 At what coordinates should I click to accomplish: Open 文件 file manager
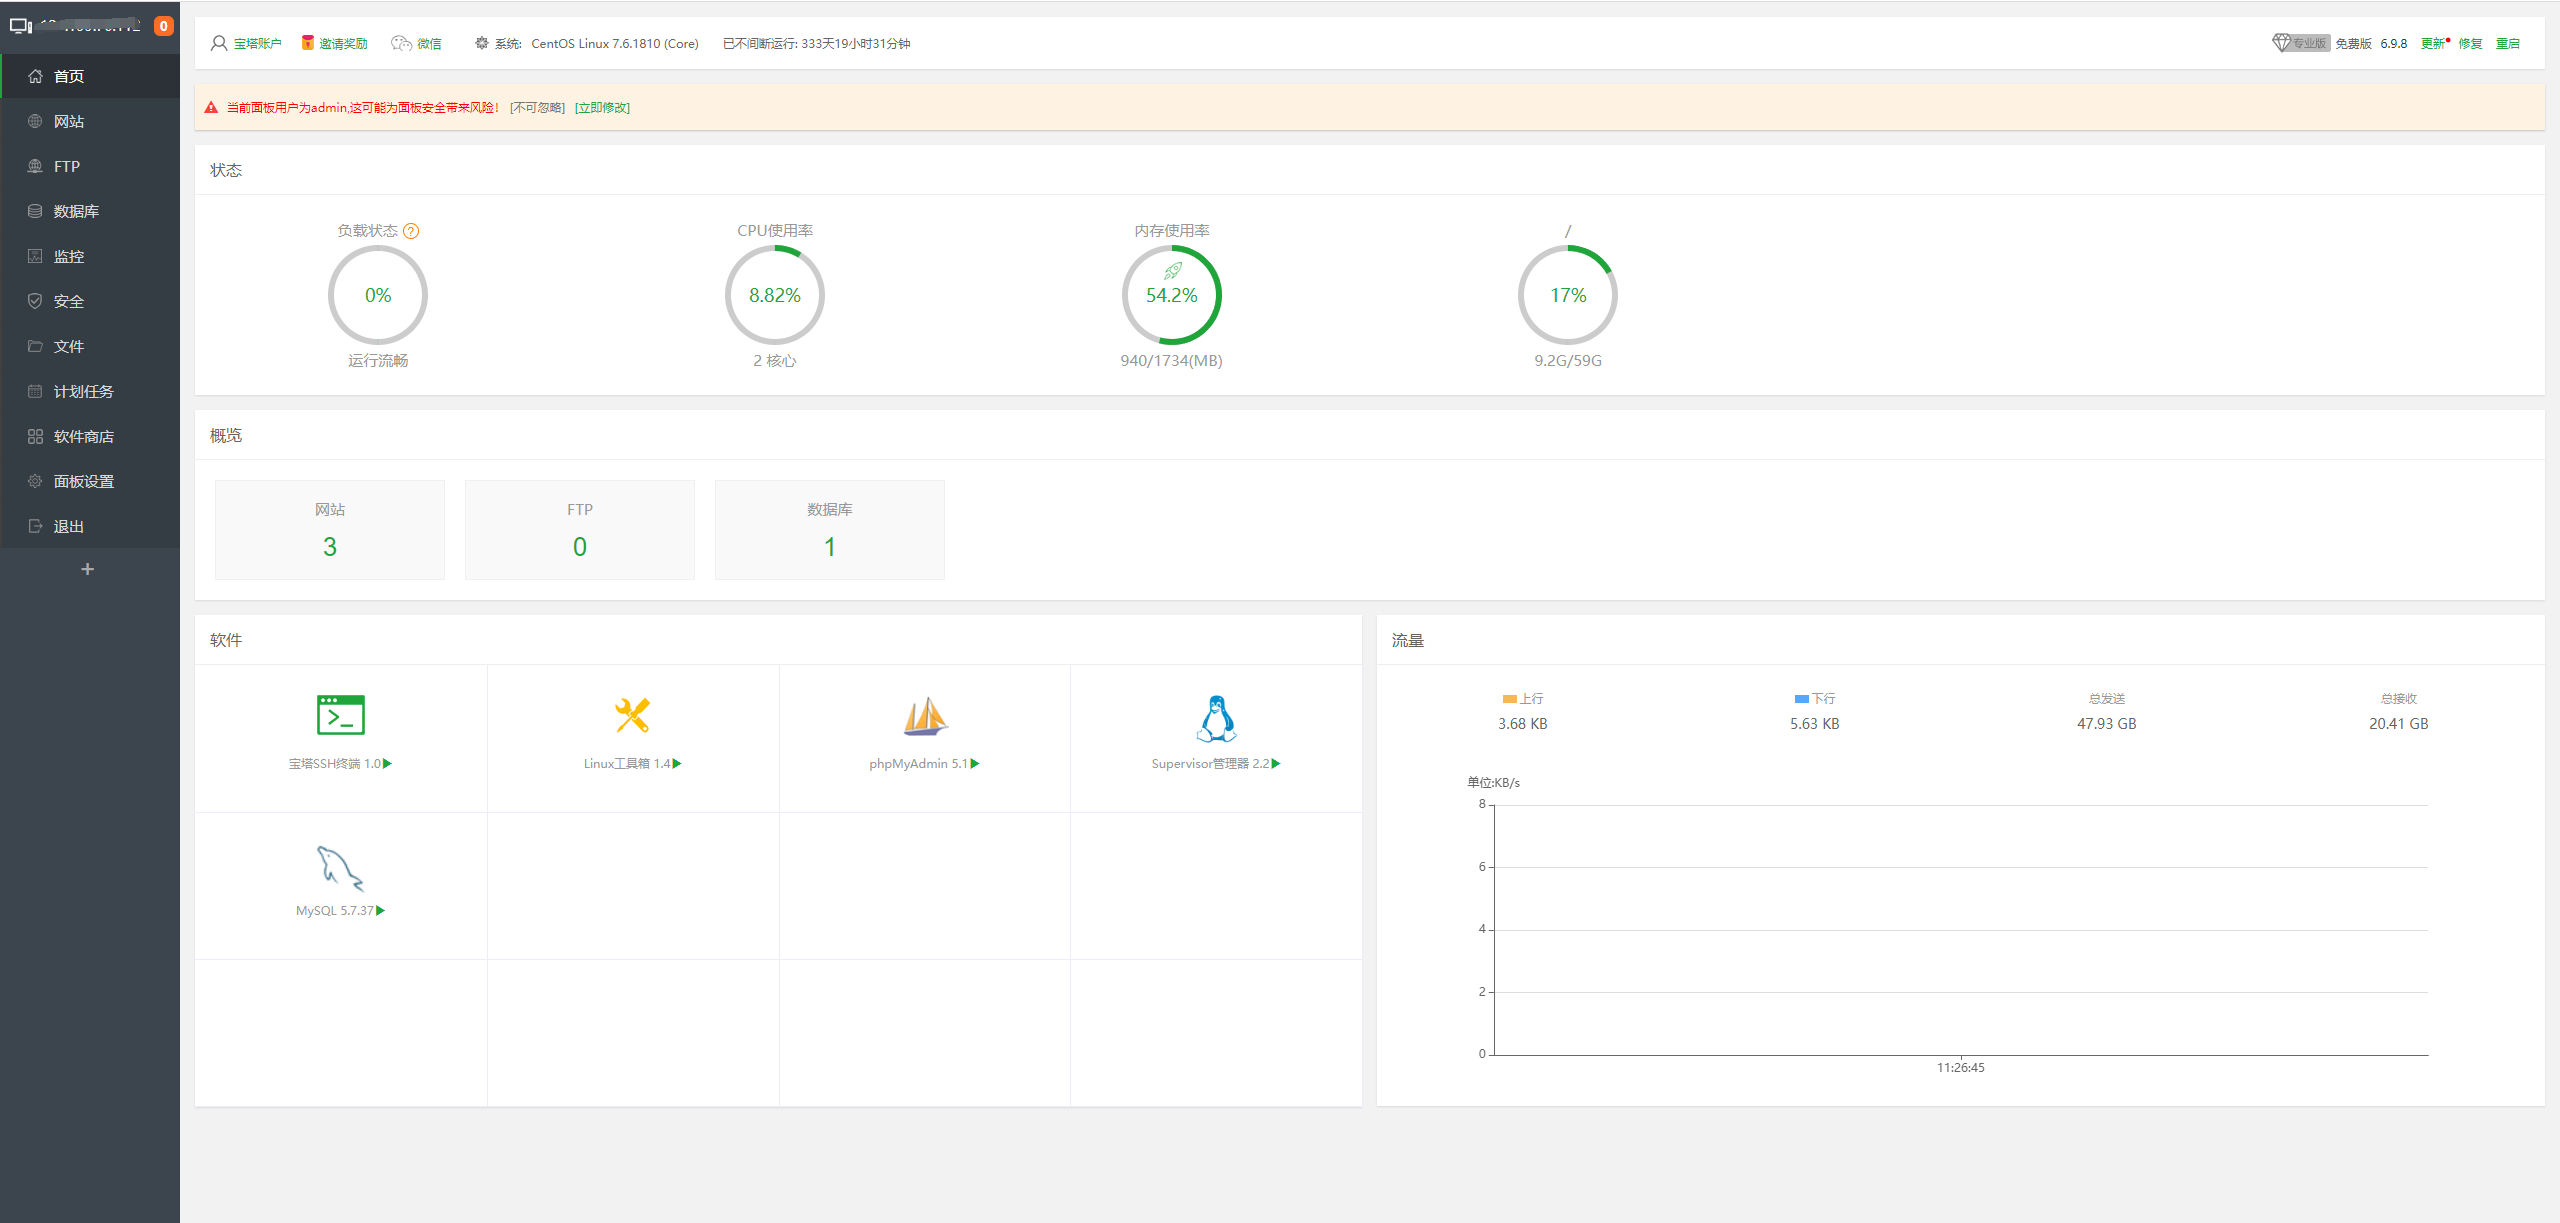pyautogui.click(x=90, y=346)
